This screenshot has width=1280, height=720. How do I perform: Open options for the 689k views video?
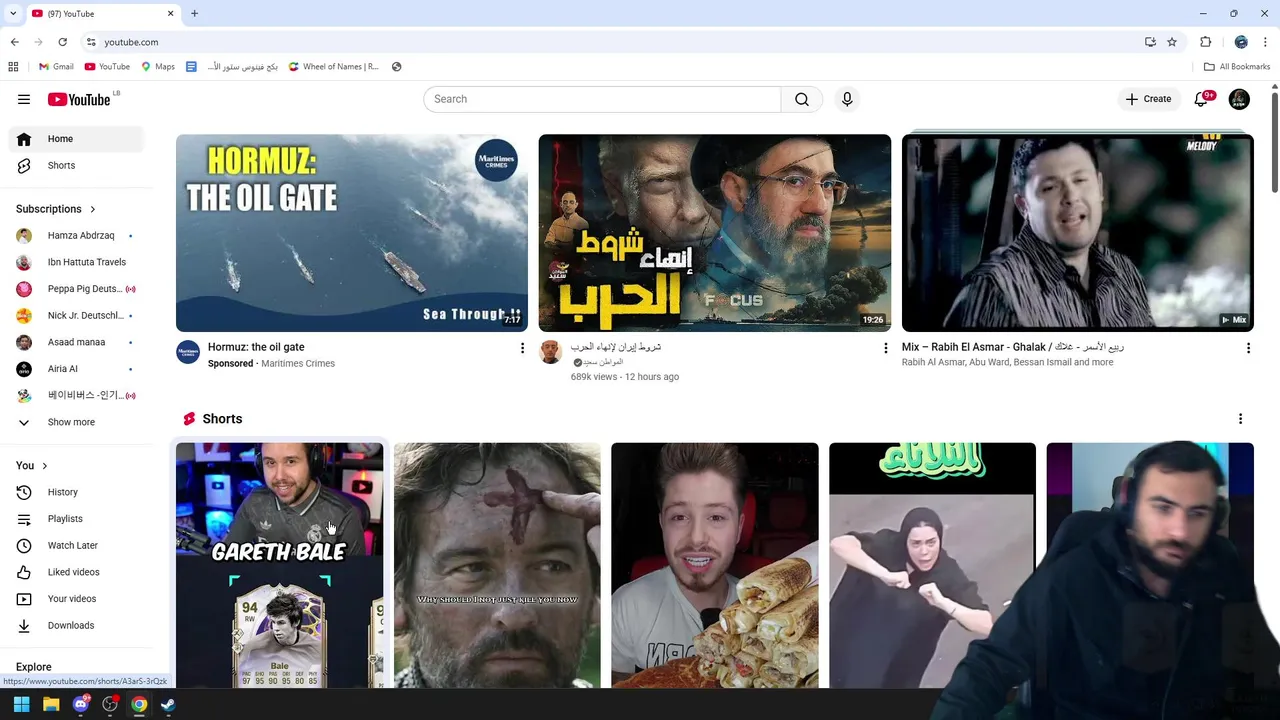[885, 348]
